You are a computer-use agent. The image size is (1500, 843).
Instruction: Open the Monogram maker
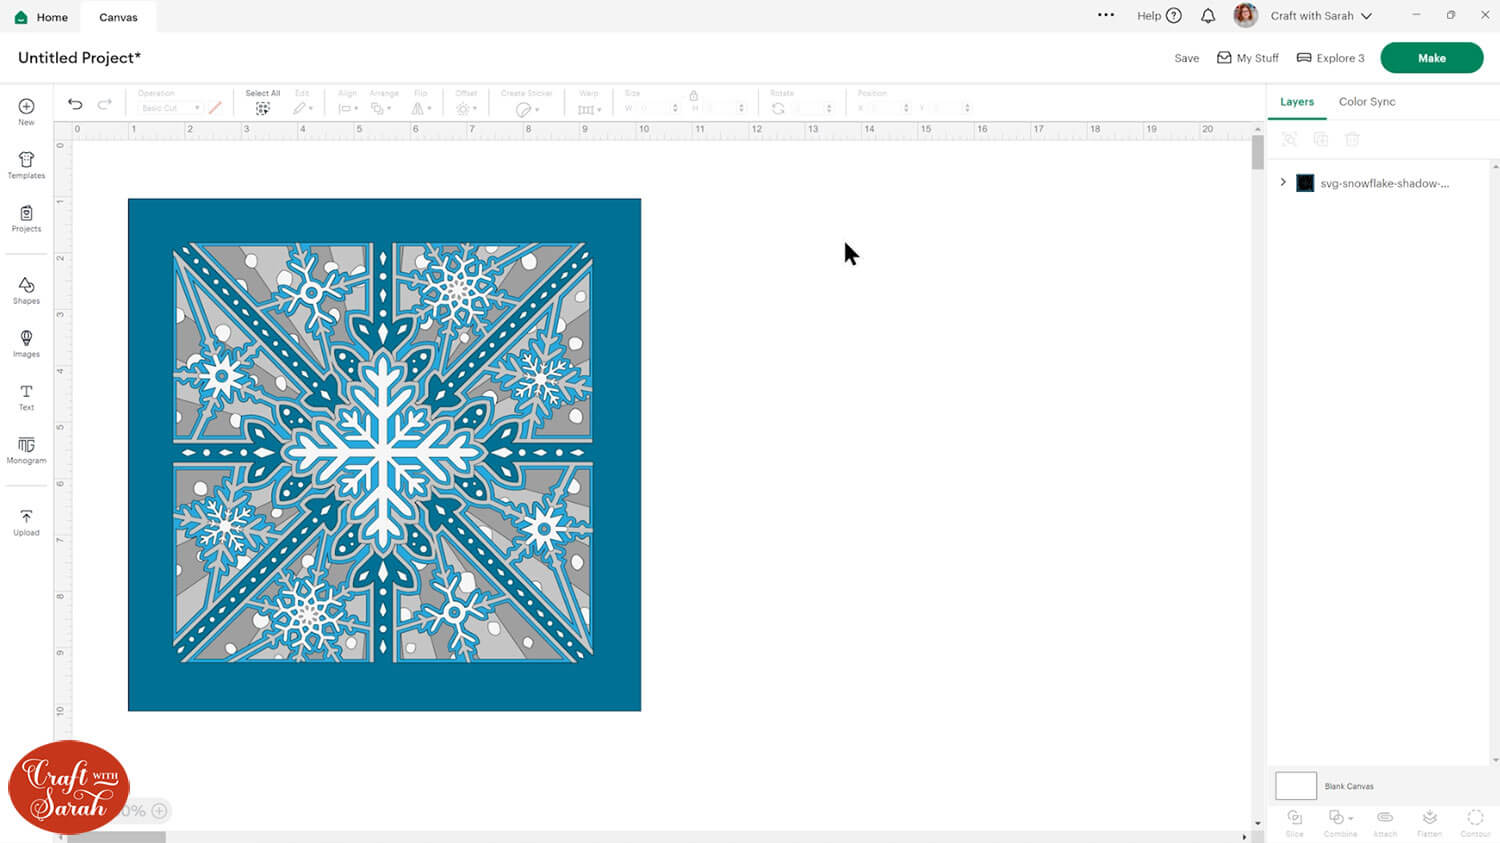(x=26, y=450)
